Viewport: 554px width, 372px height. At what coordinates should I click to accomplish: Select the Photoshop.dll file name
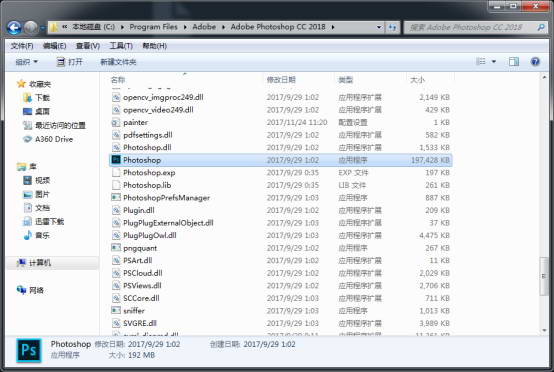(147, 147)
